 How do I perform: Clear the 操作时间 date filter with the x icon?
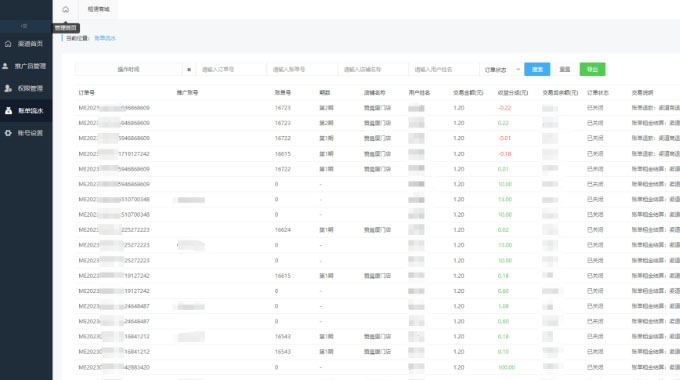pos(189,69)
